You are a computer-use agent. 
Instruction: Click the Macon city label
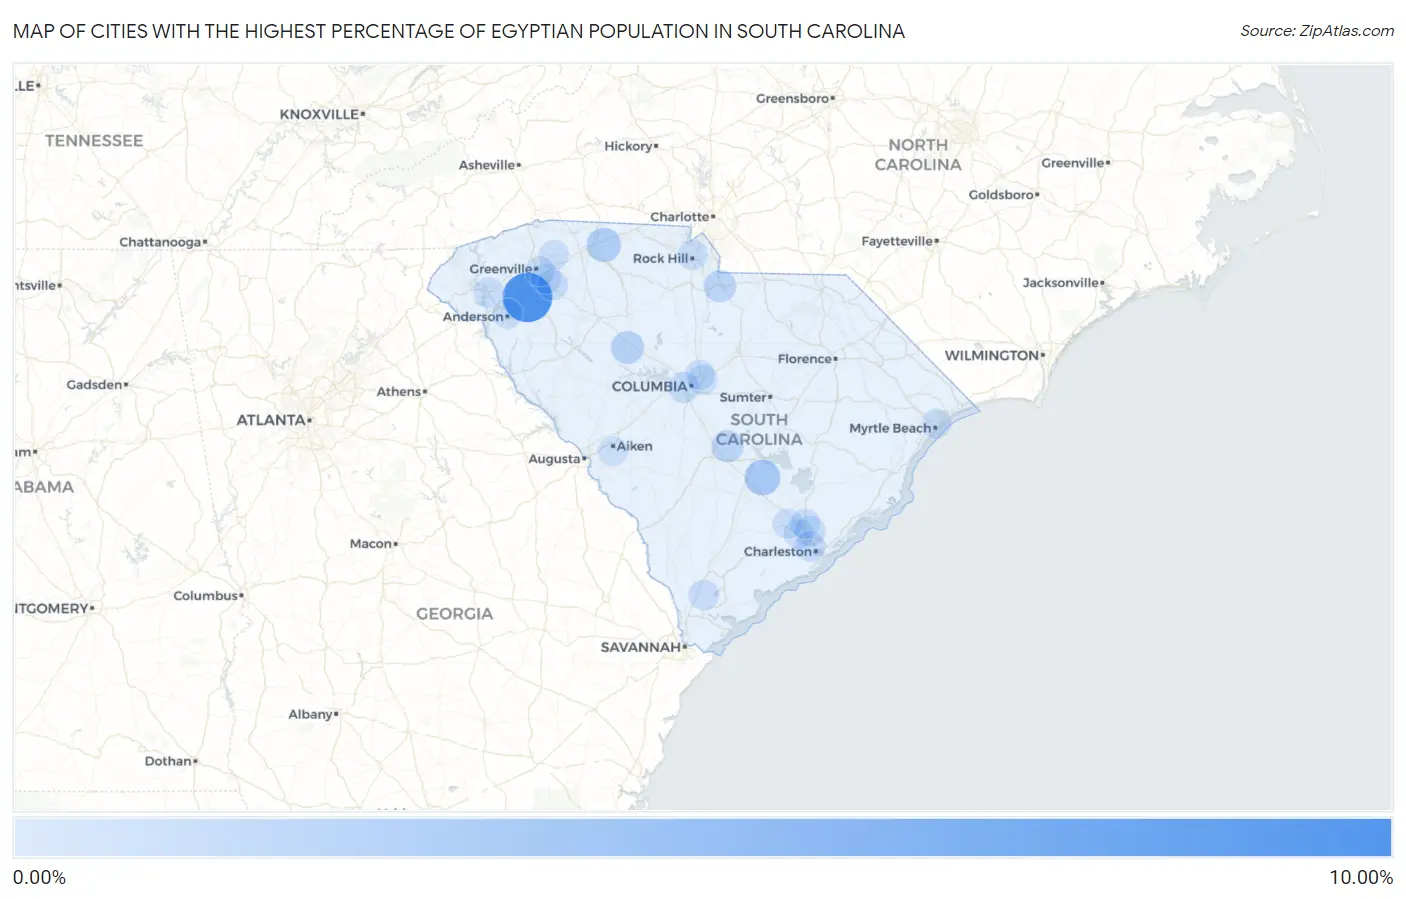coord(371,543)
